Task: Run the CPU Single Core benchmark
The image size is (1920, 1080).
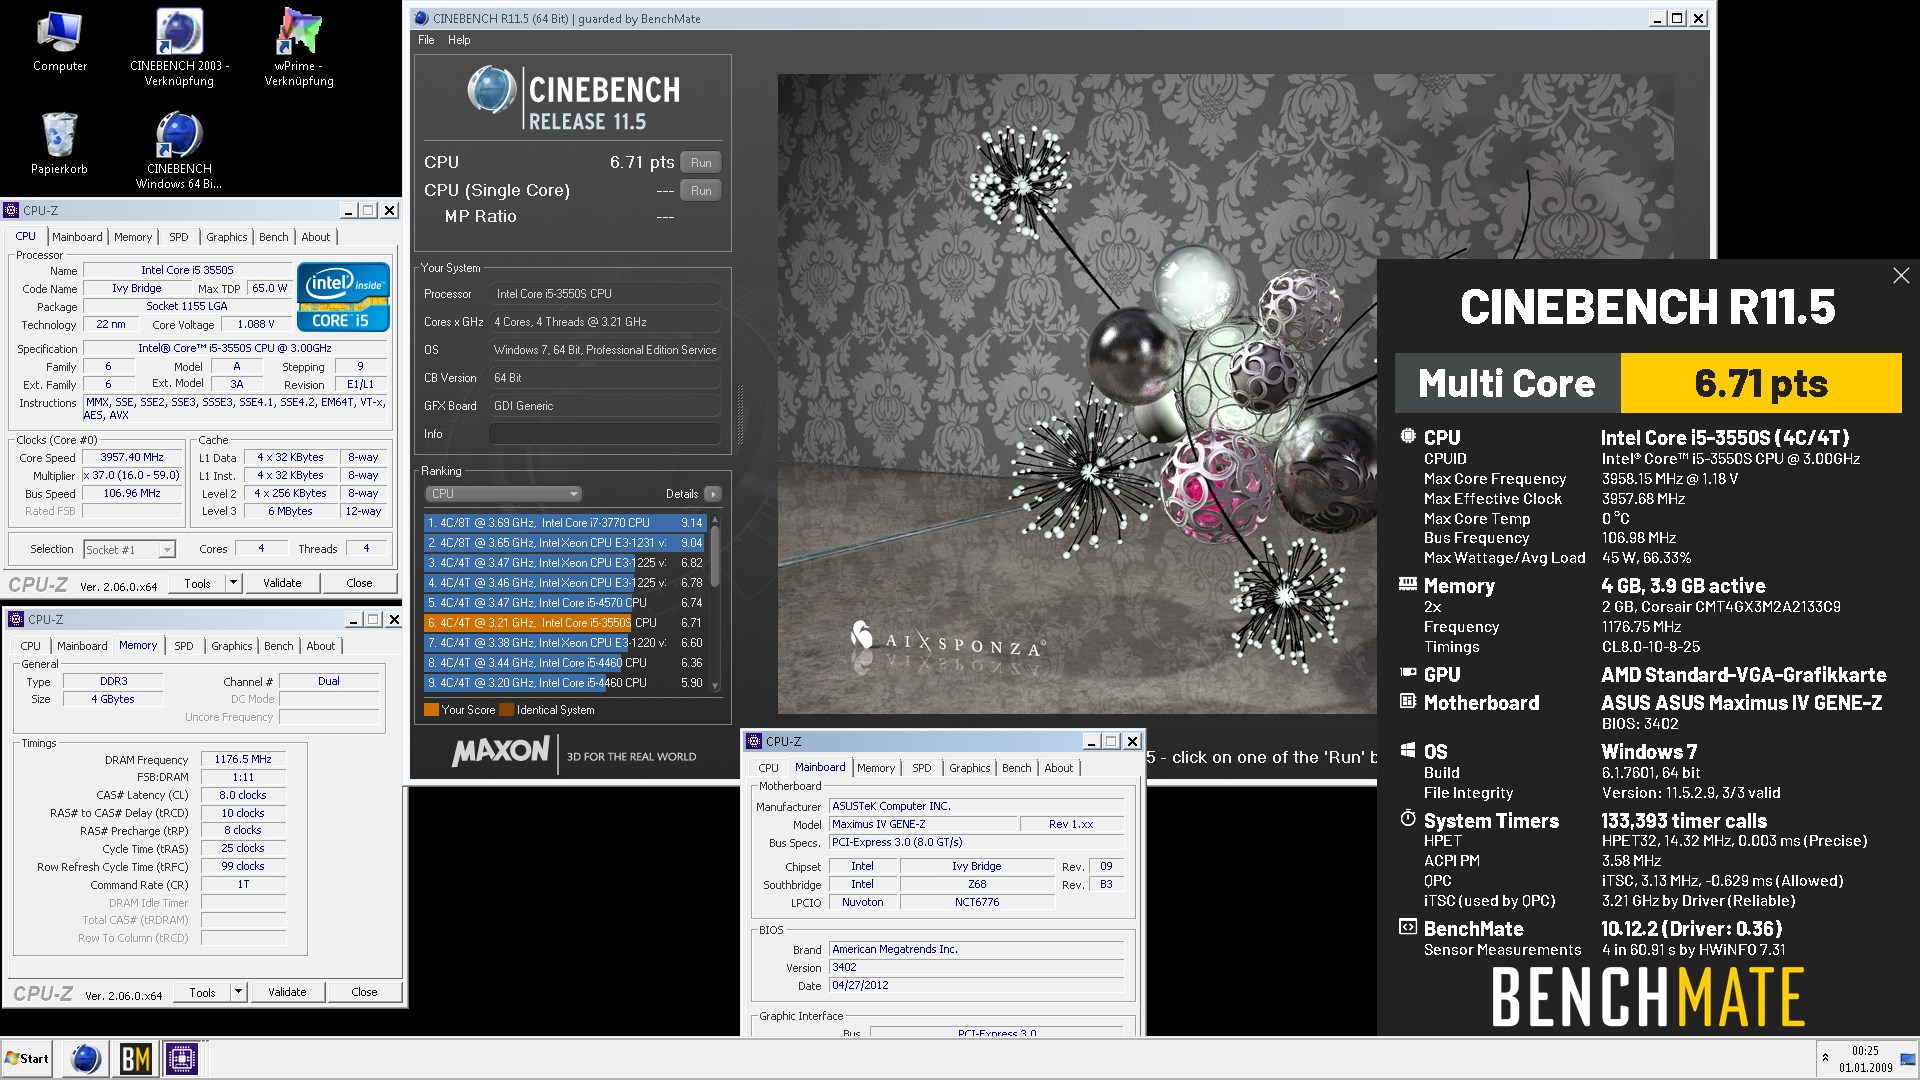Action: tap(701, 191)
